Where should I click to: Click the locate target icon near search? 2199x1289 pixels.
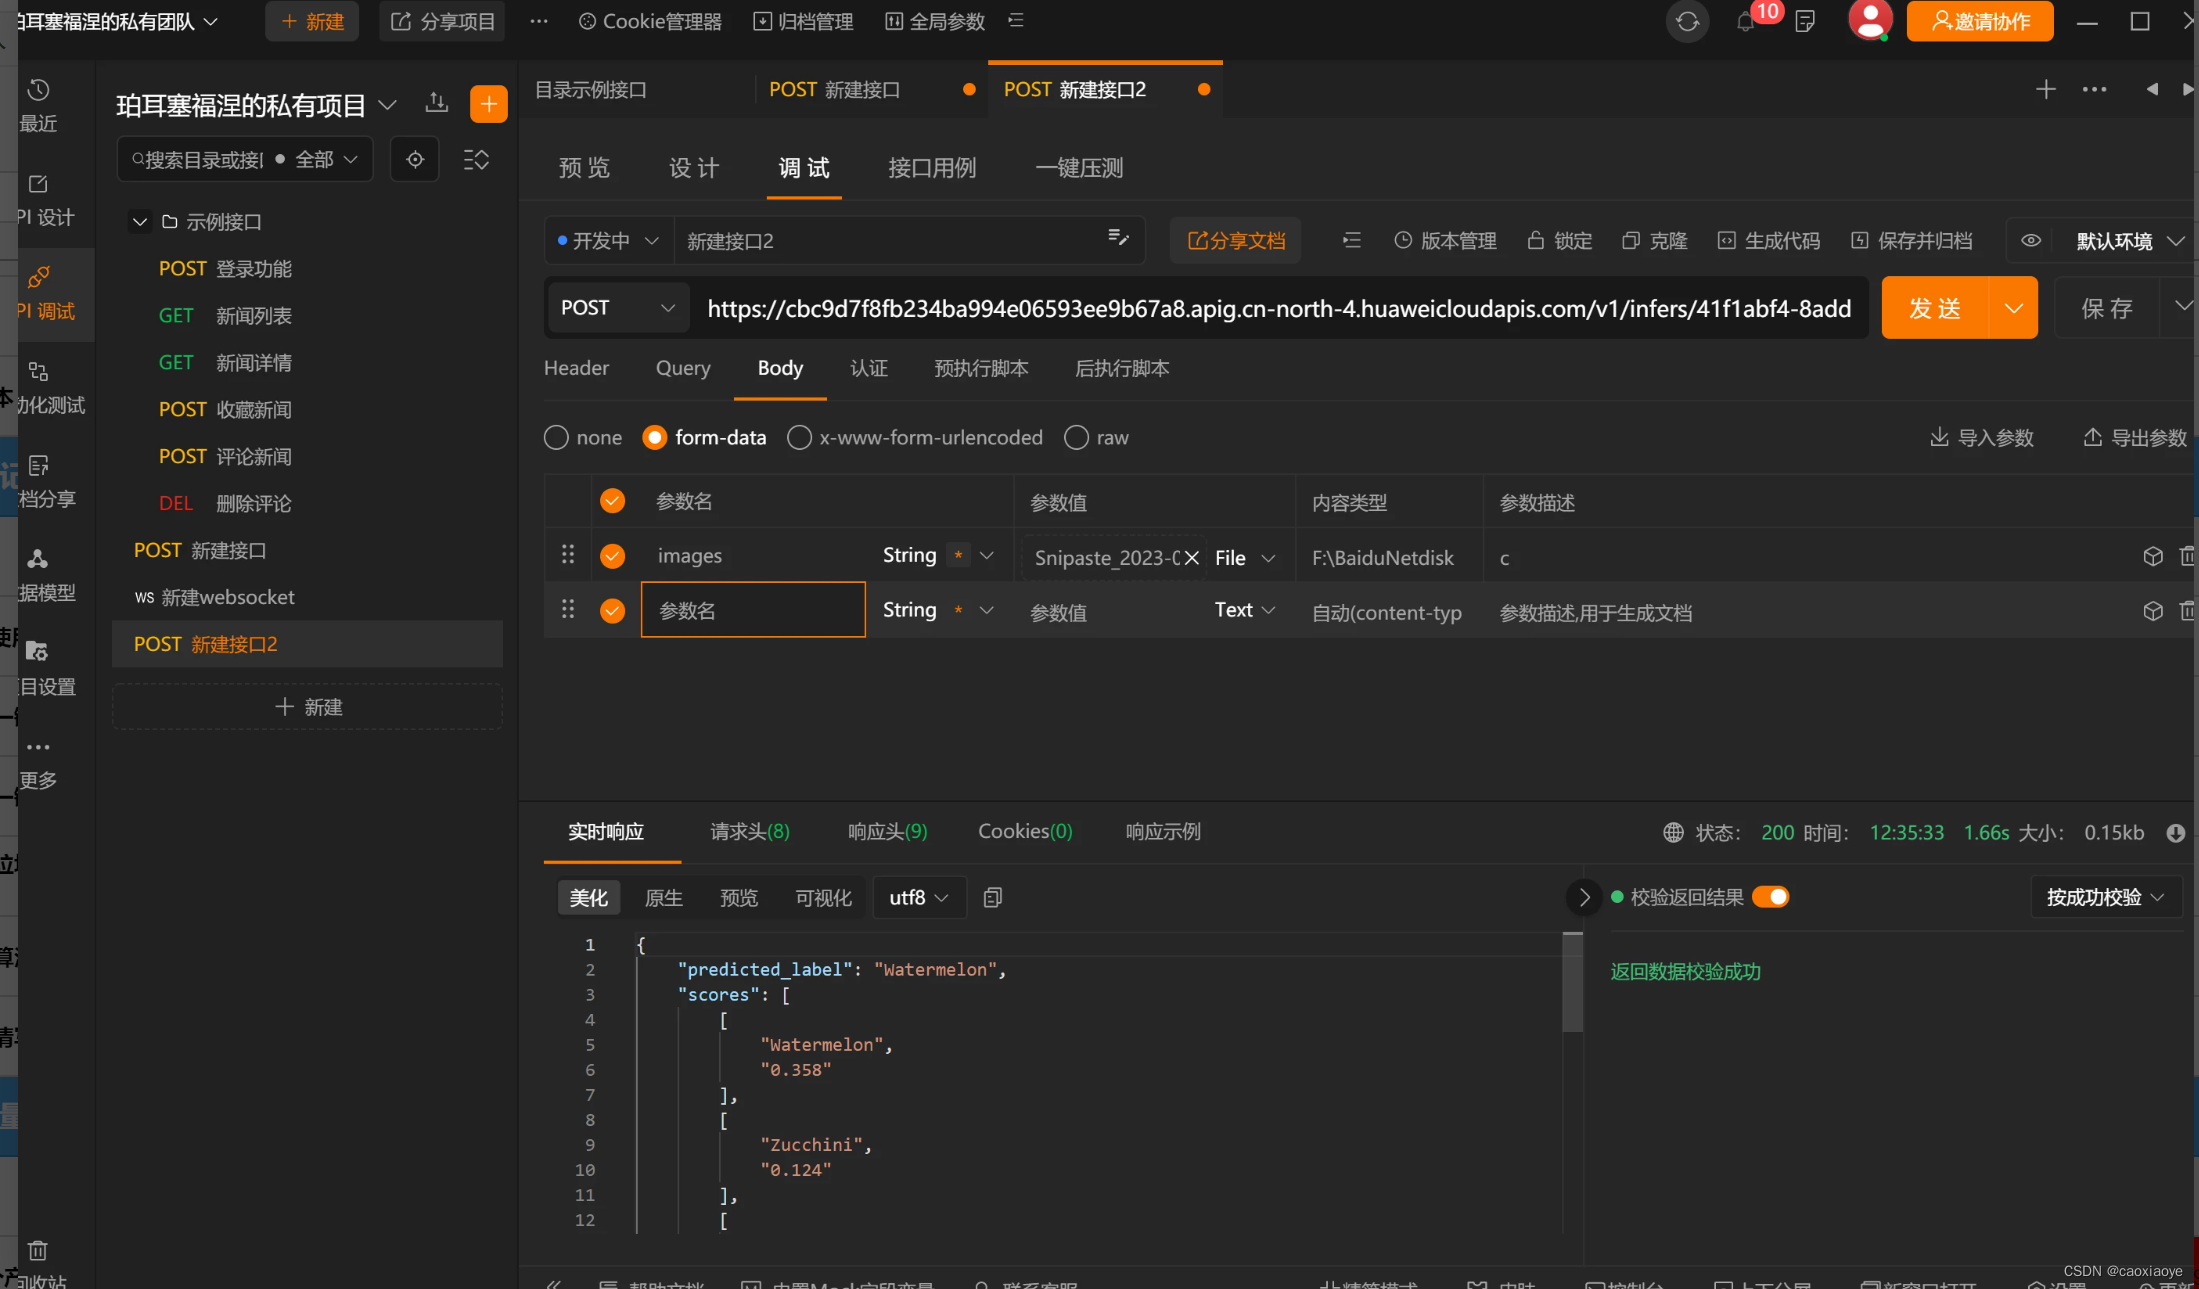click(415, 160)
